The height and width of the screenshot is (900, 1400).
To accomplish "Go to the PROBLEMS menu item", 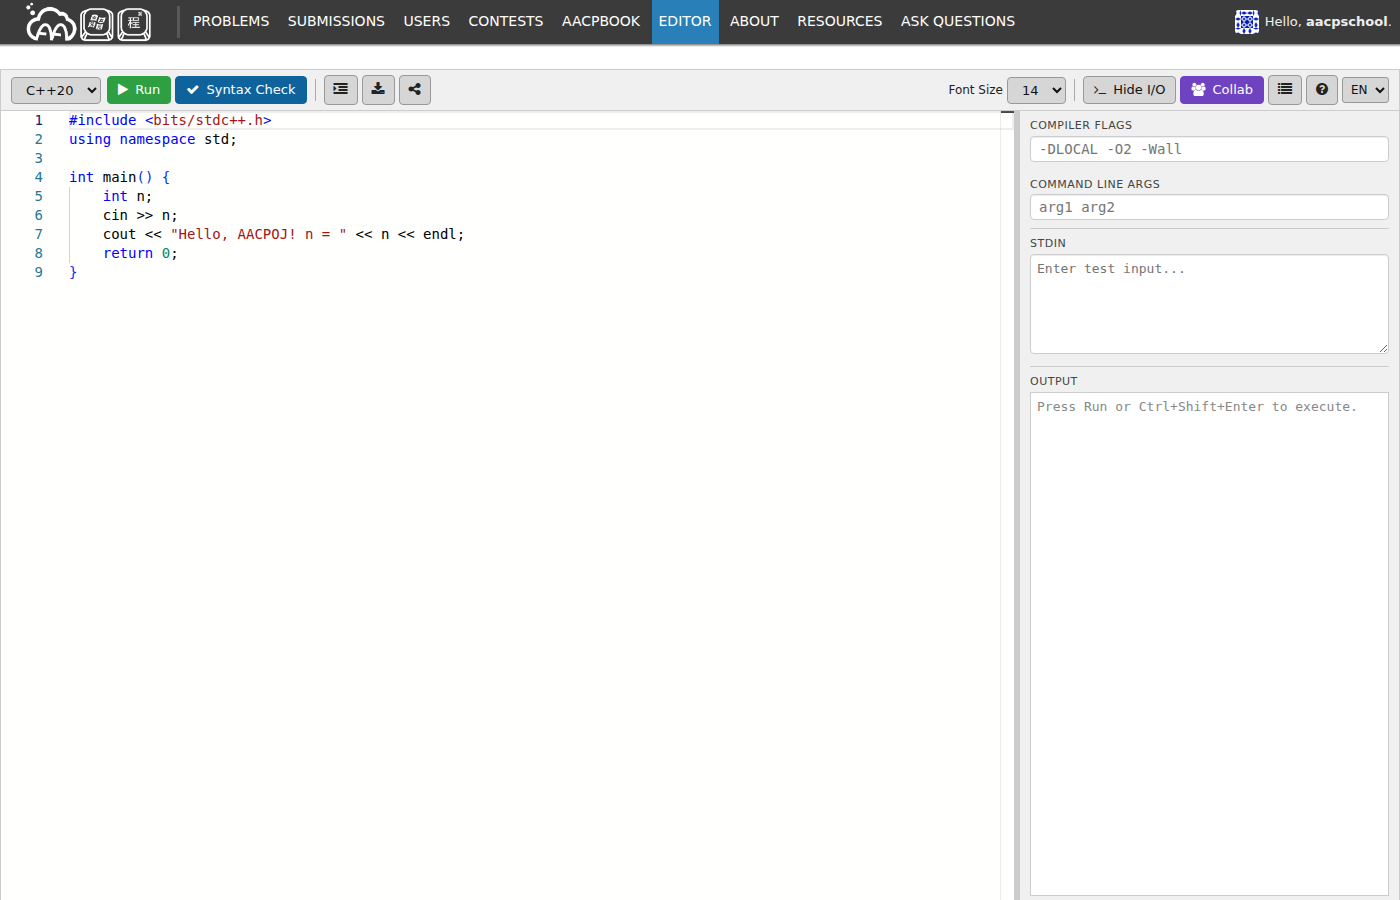I will [231, 21].
